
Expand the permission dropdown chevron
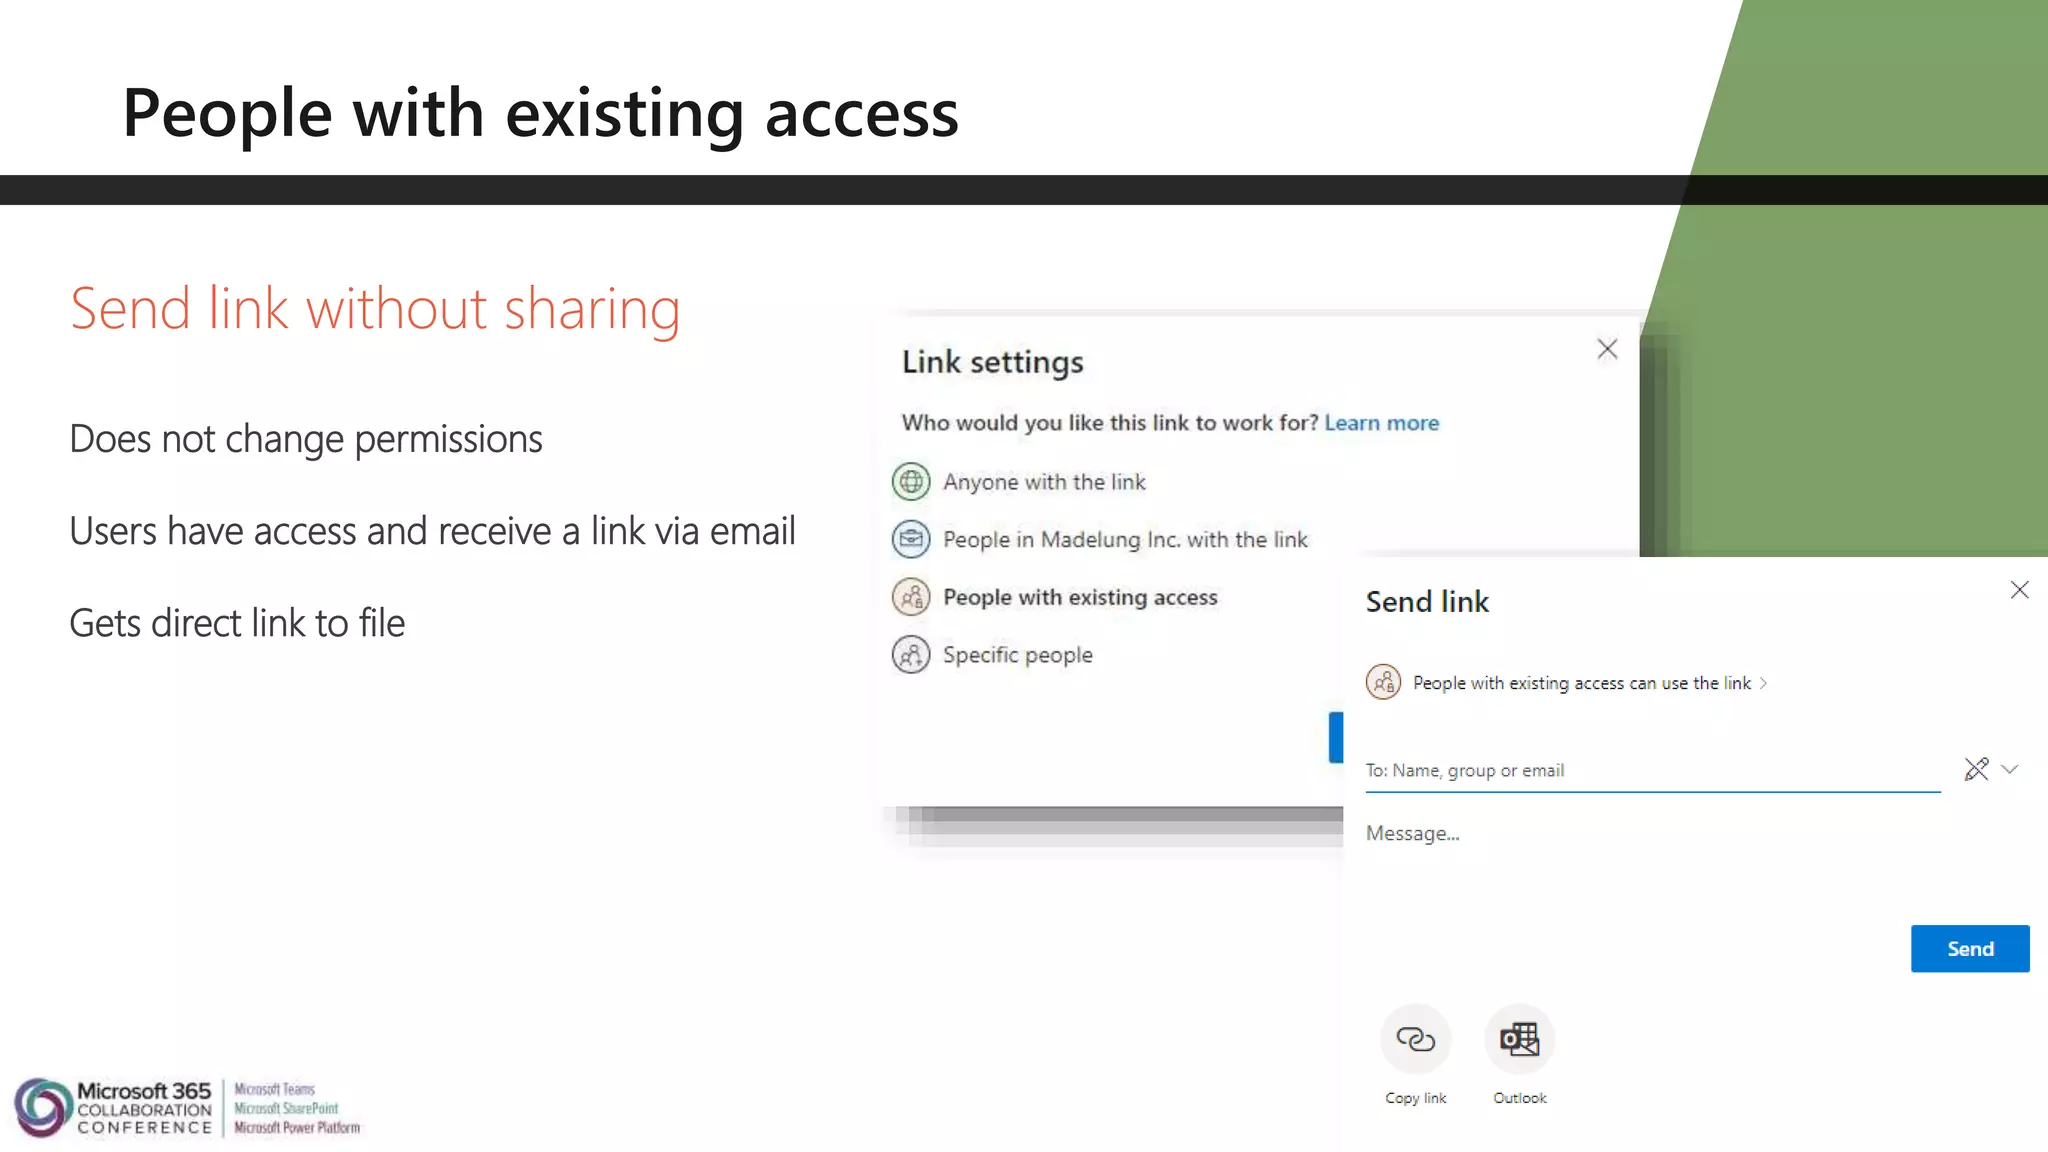pyautogui.click(x=2010, y=769)
